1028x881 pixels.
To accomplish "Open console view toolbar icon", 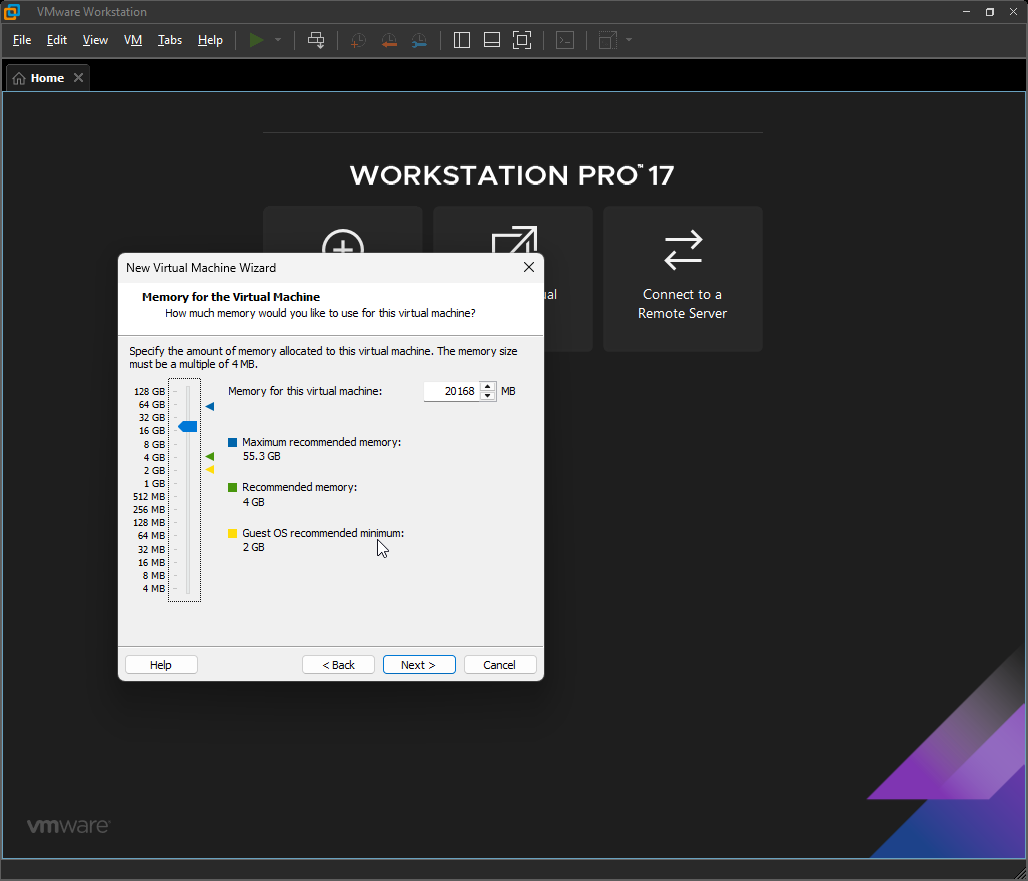I will tap(564, 40).
